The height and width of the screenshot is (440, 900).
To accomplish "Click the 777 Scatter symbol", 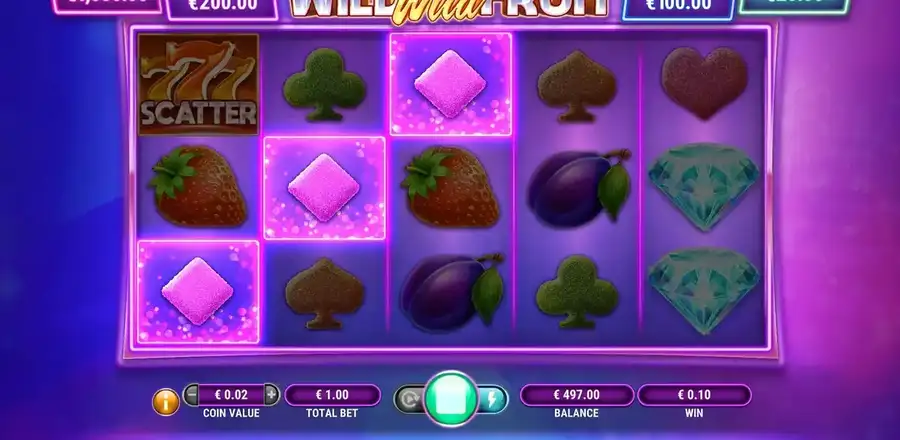I will [x=199, y=84].
